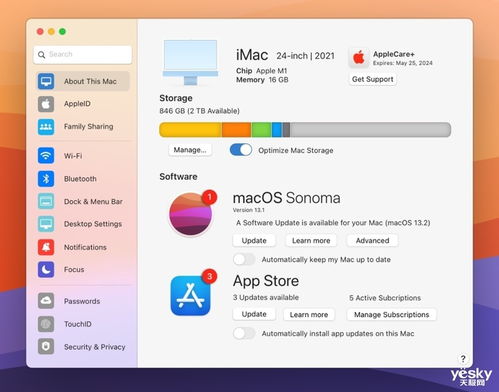This screenshot has height=392, width=499.
Task: Click the Manage... storage button
Action: 190,150
